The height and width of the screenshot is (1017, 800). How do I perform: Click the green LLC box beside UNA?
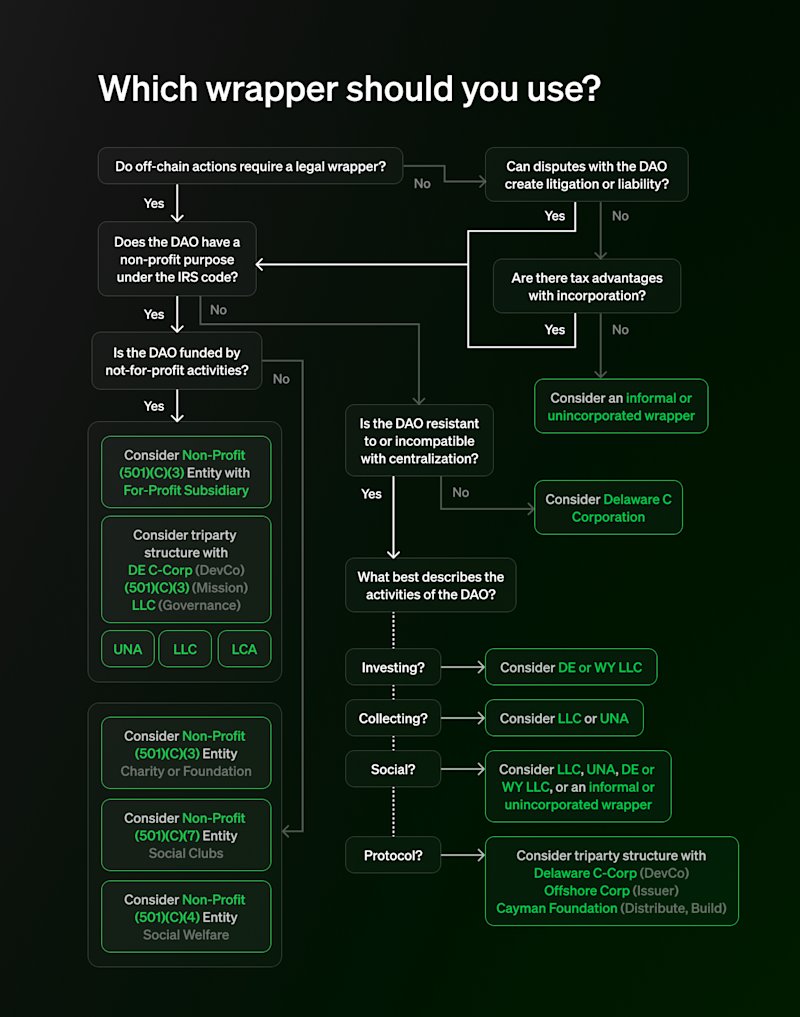(x=185, y=649)
